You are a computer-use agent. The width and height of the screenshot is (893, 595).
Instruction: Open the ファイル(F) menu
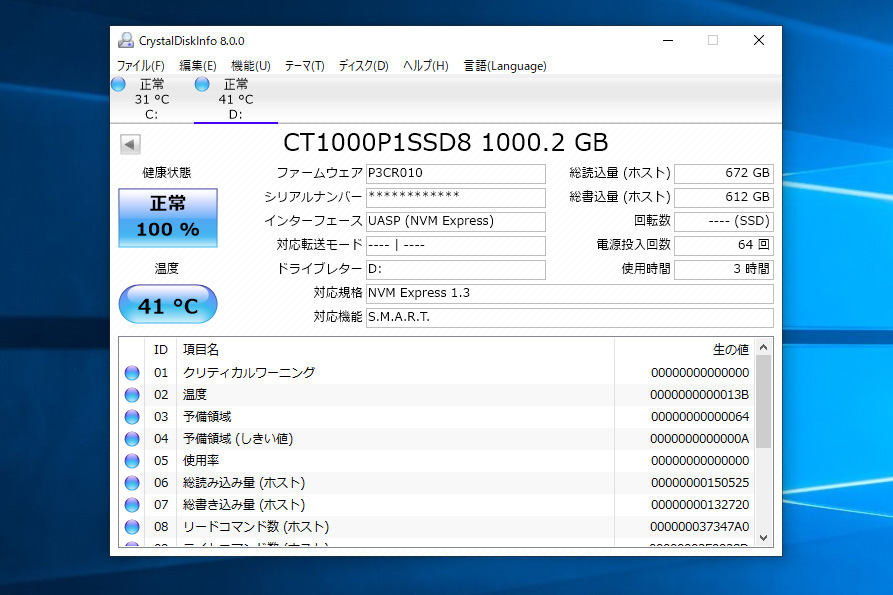tap(141, 66)
